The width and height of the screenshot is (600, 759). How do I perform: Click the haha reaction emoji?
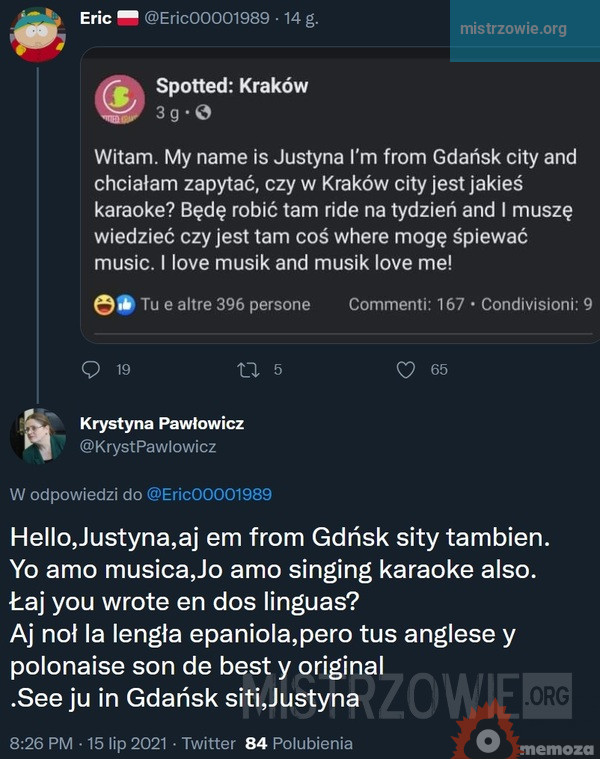pyautogui.click(x=102, y=304)
